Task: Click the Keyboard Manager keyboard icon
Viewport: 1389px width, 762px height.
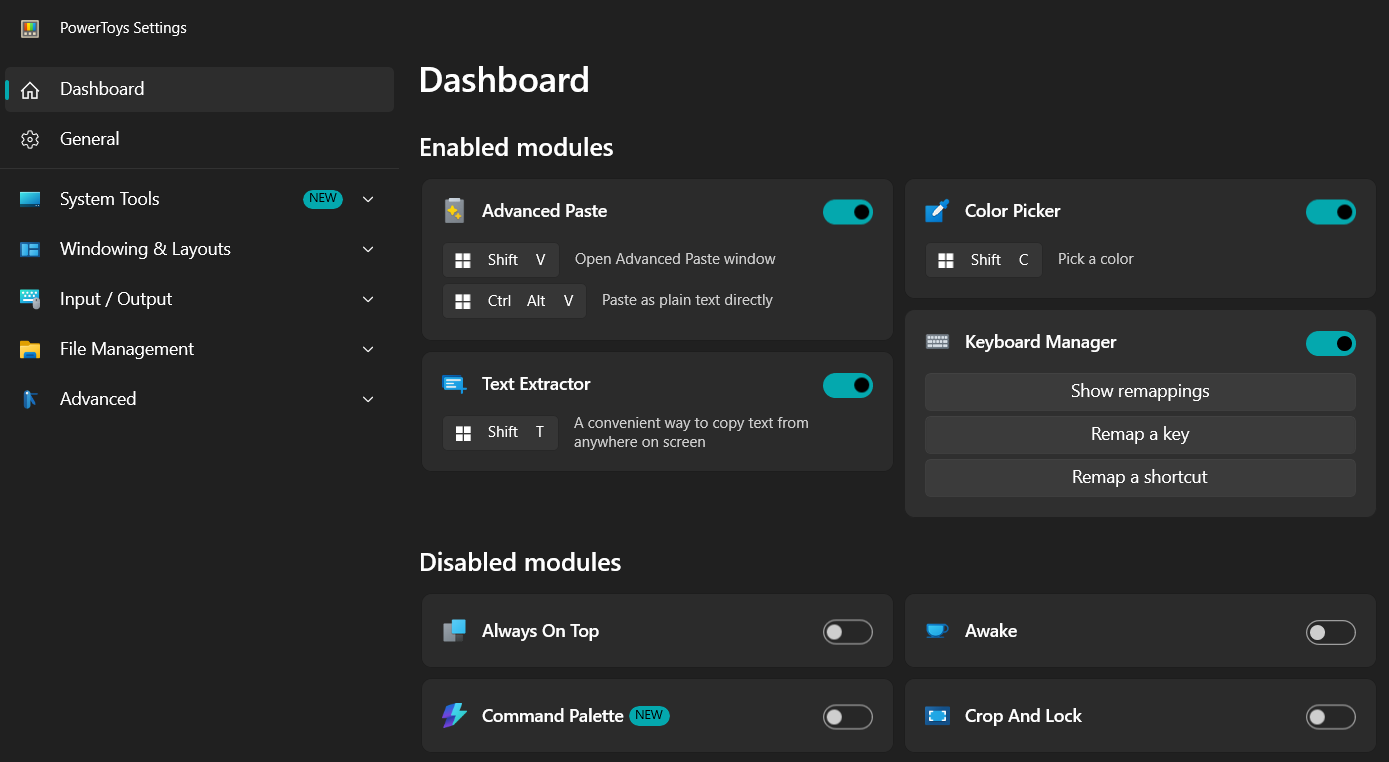Action: click(x=937, y=342)
